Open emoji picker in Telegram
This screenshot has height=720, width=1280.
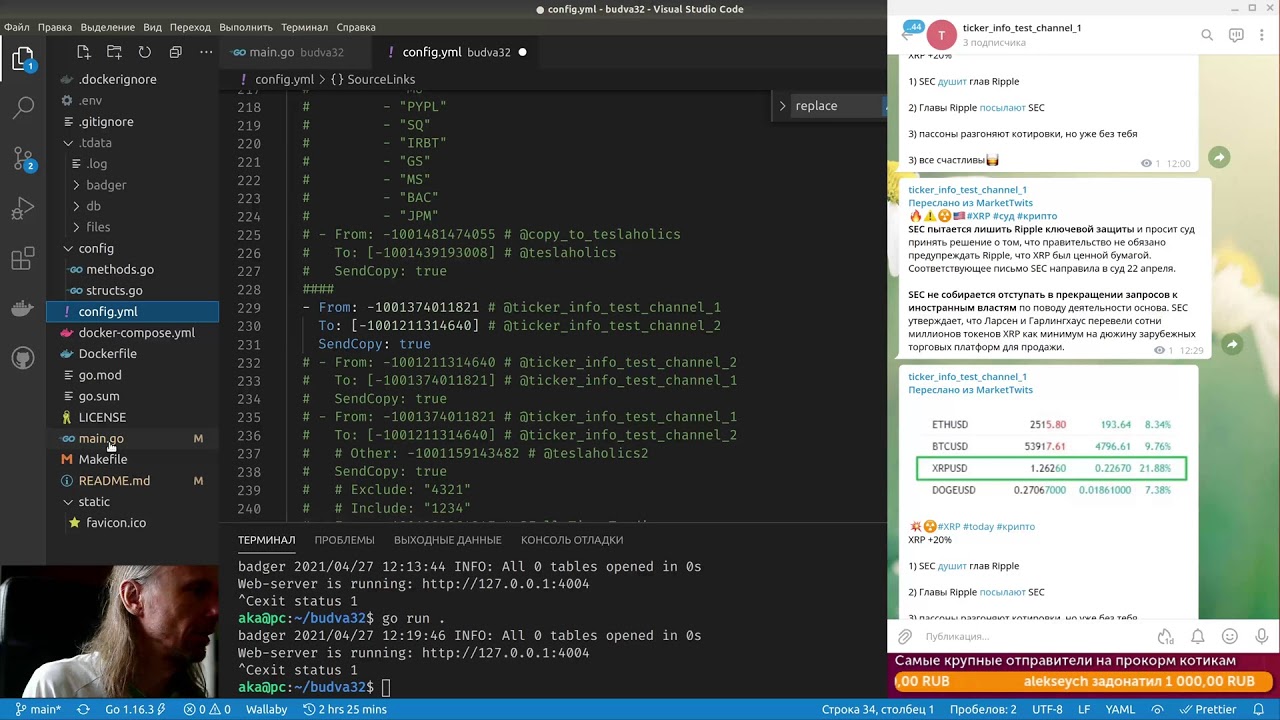pos(1230,636)
